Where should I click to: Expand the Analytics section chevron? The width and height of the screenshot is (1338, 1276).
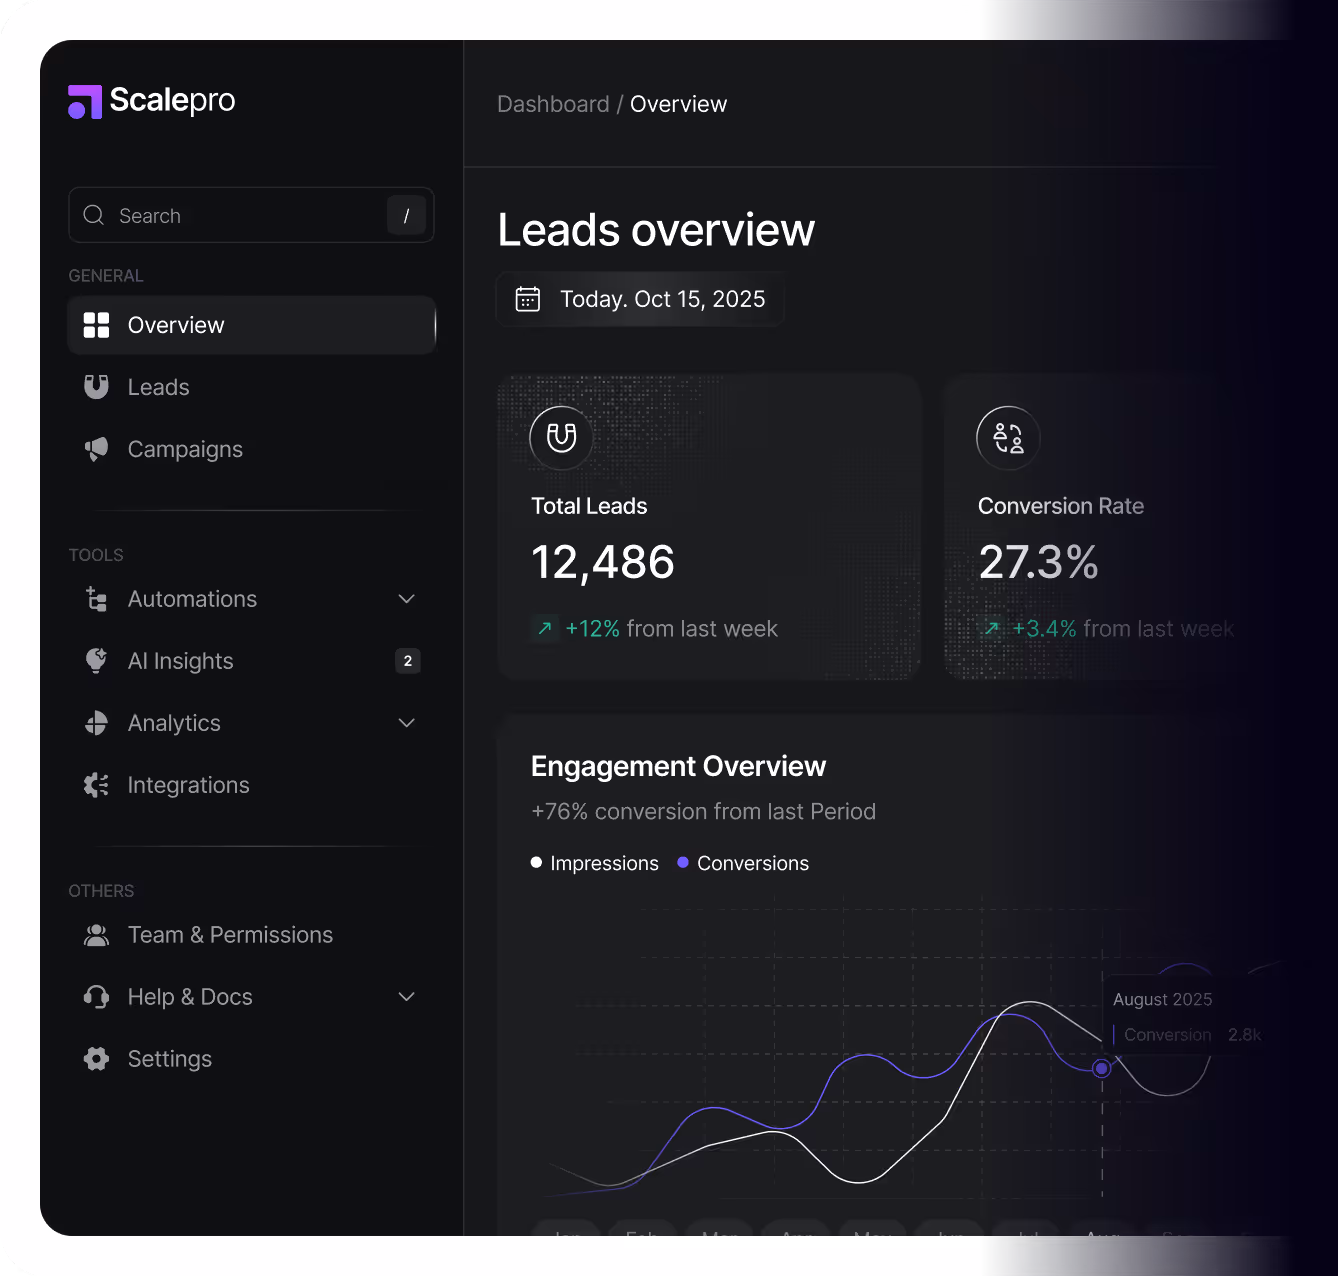407,722
